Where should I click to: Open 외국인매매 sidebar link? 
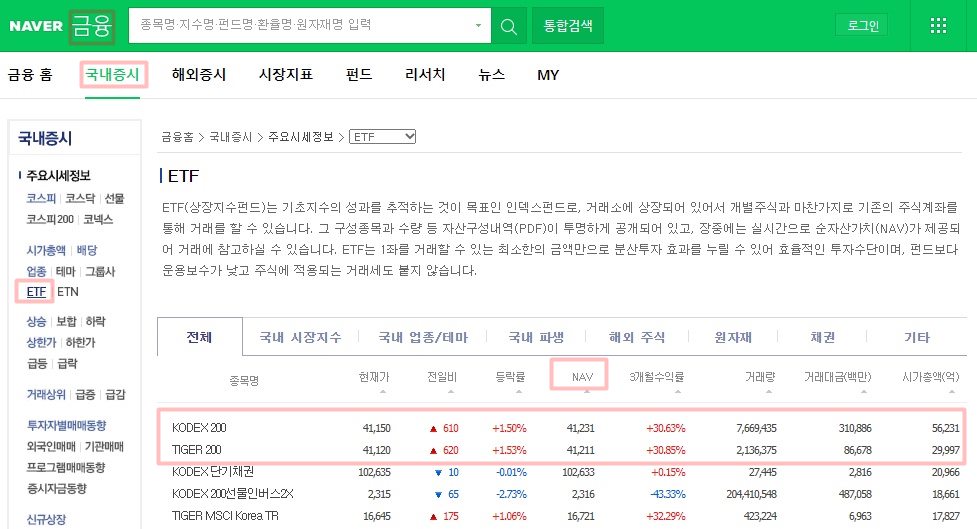[x=51, y=446]
